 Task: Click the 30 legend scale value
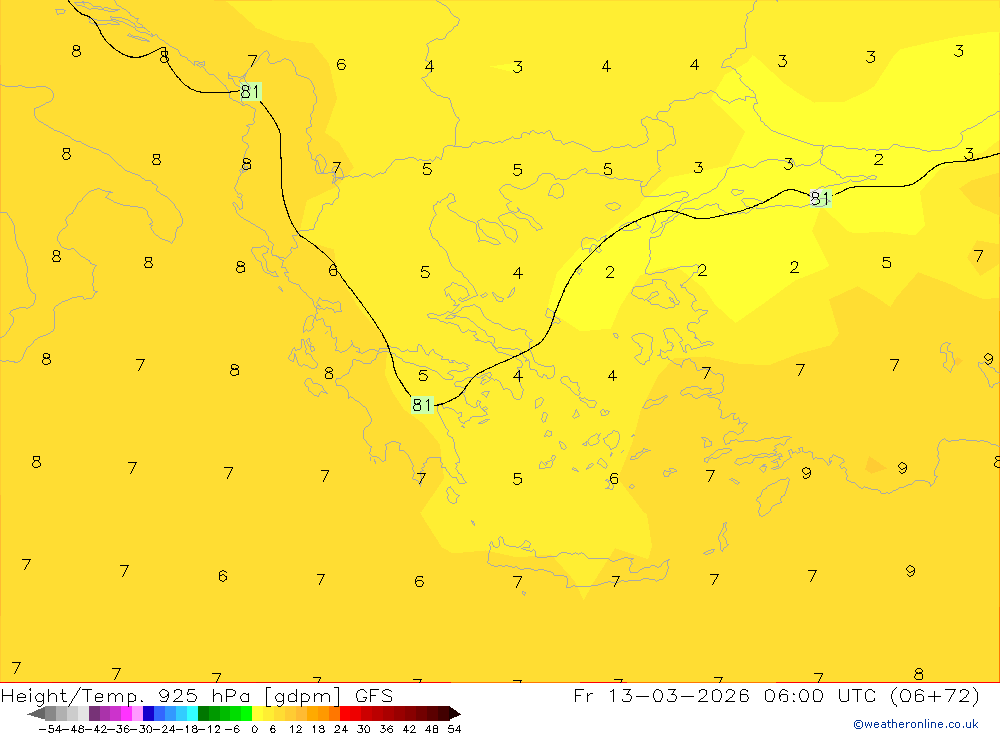(364, 729)
